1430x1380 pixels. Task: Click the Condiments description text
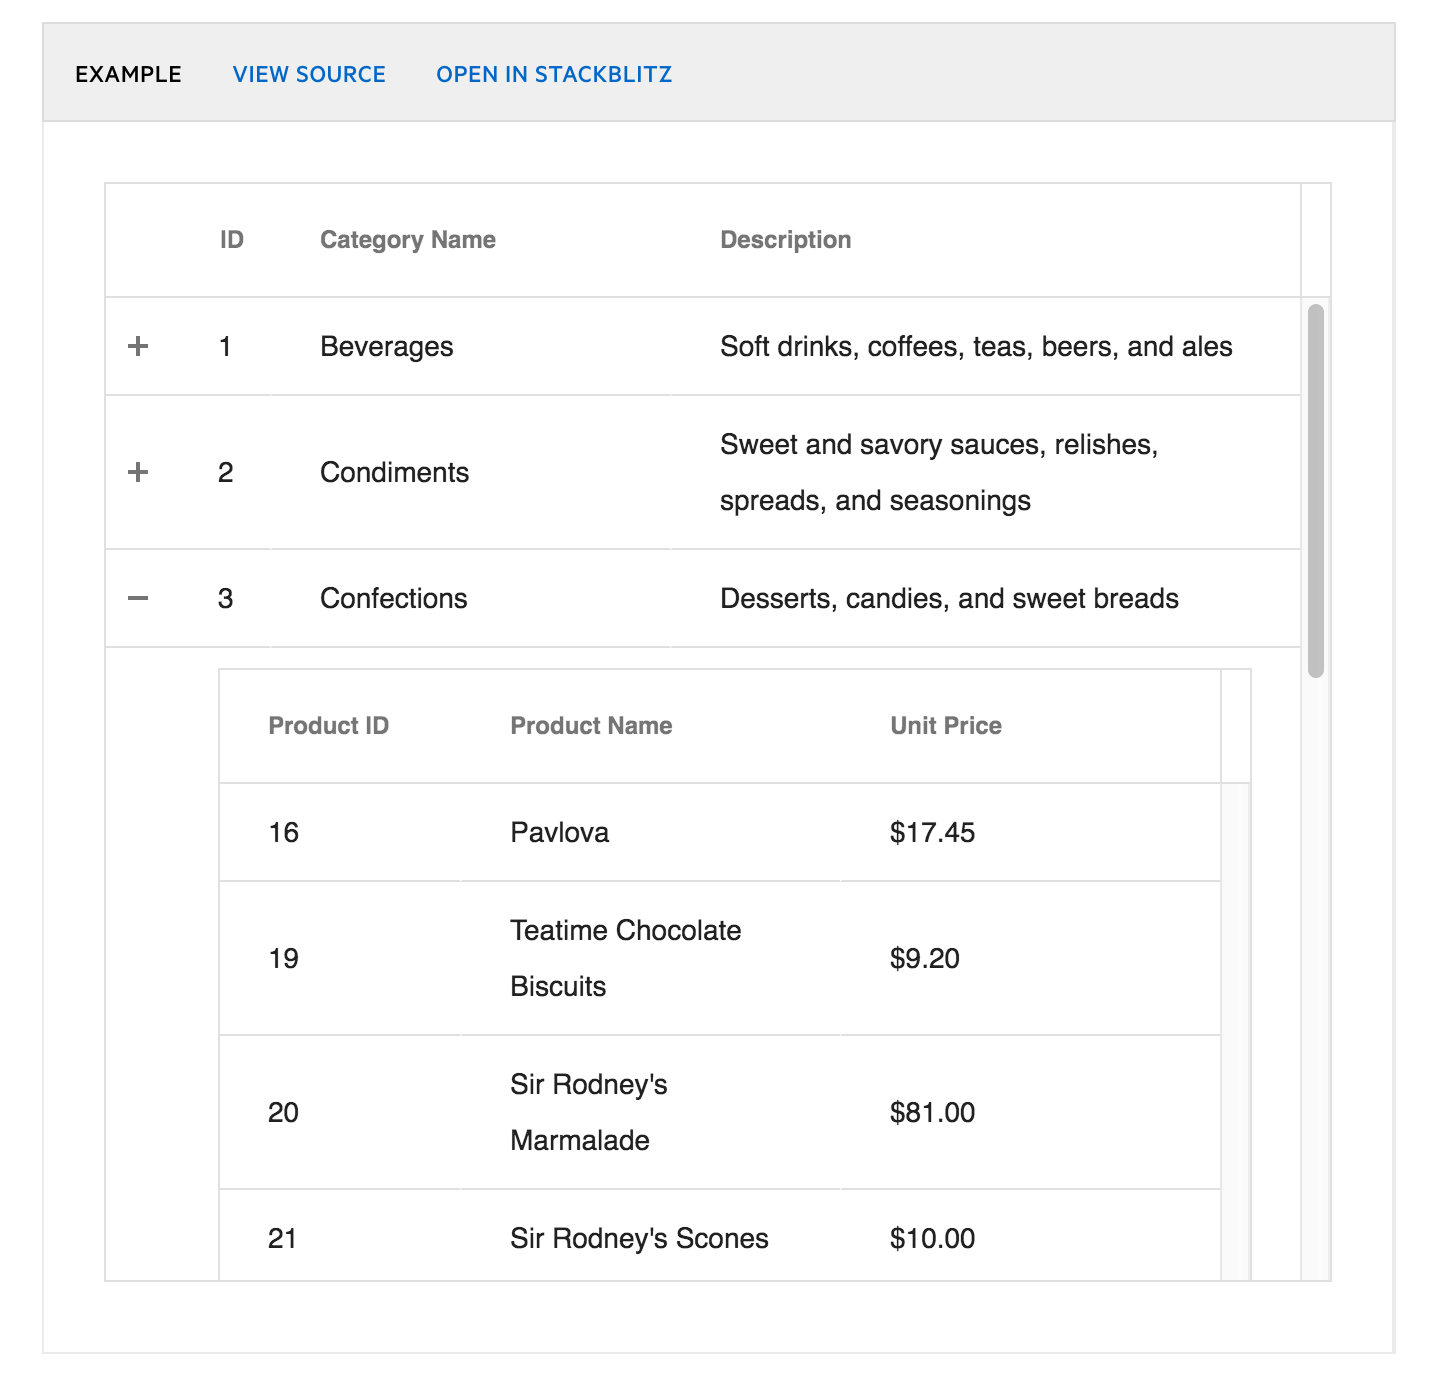coord(939,472)
